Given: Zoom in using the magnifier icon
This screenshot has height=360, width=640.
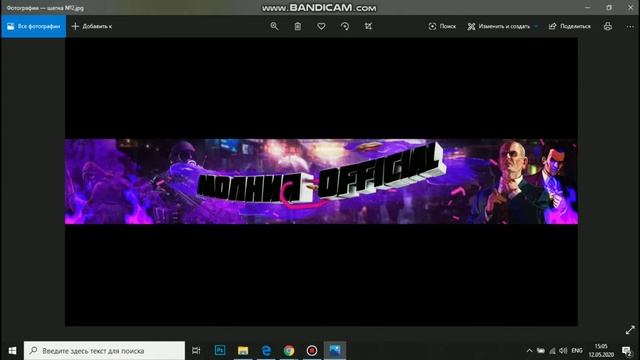Looking at the screenshot, I should [x=274, y=26].
